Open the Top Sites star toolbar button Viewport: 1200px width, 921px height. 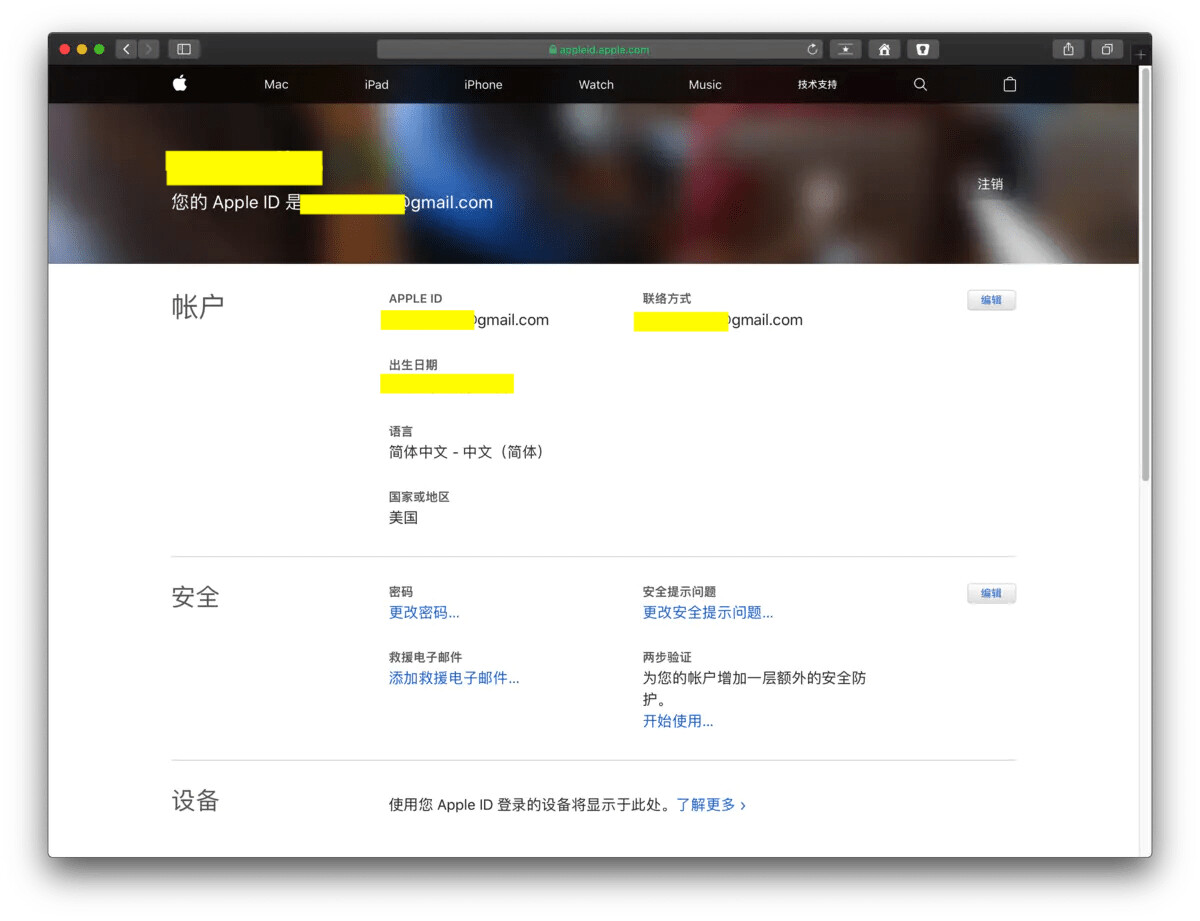pos(845,49)
